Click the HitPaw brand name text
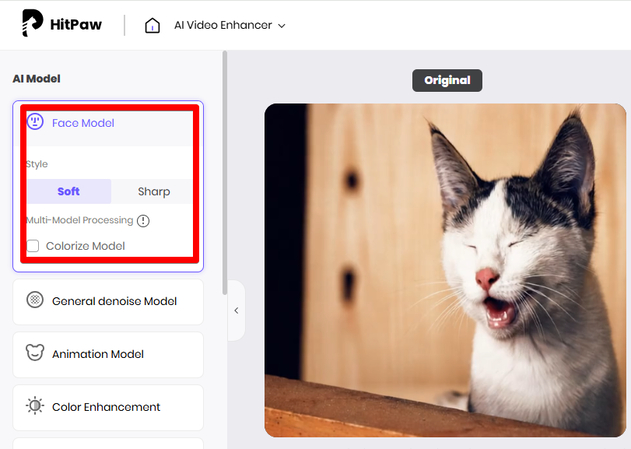 coord(76,25)
